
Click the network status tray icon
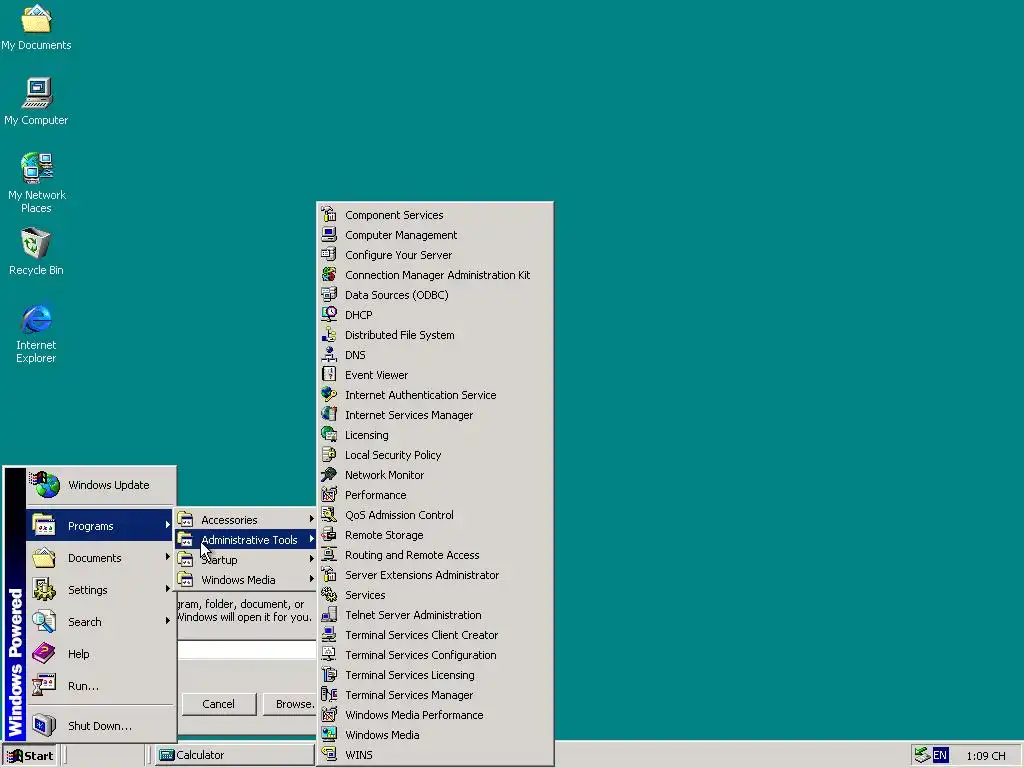pos(921,756)
